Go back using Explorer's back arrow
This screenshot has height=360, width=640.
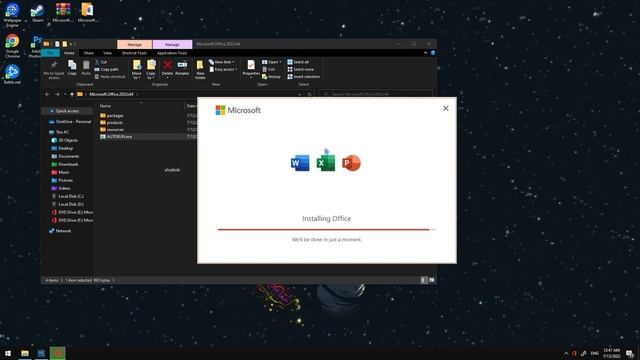(x=47, y=94)
